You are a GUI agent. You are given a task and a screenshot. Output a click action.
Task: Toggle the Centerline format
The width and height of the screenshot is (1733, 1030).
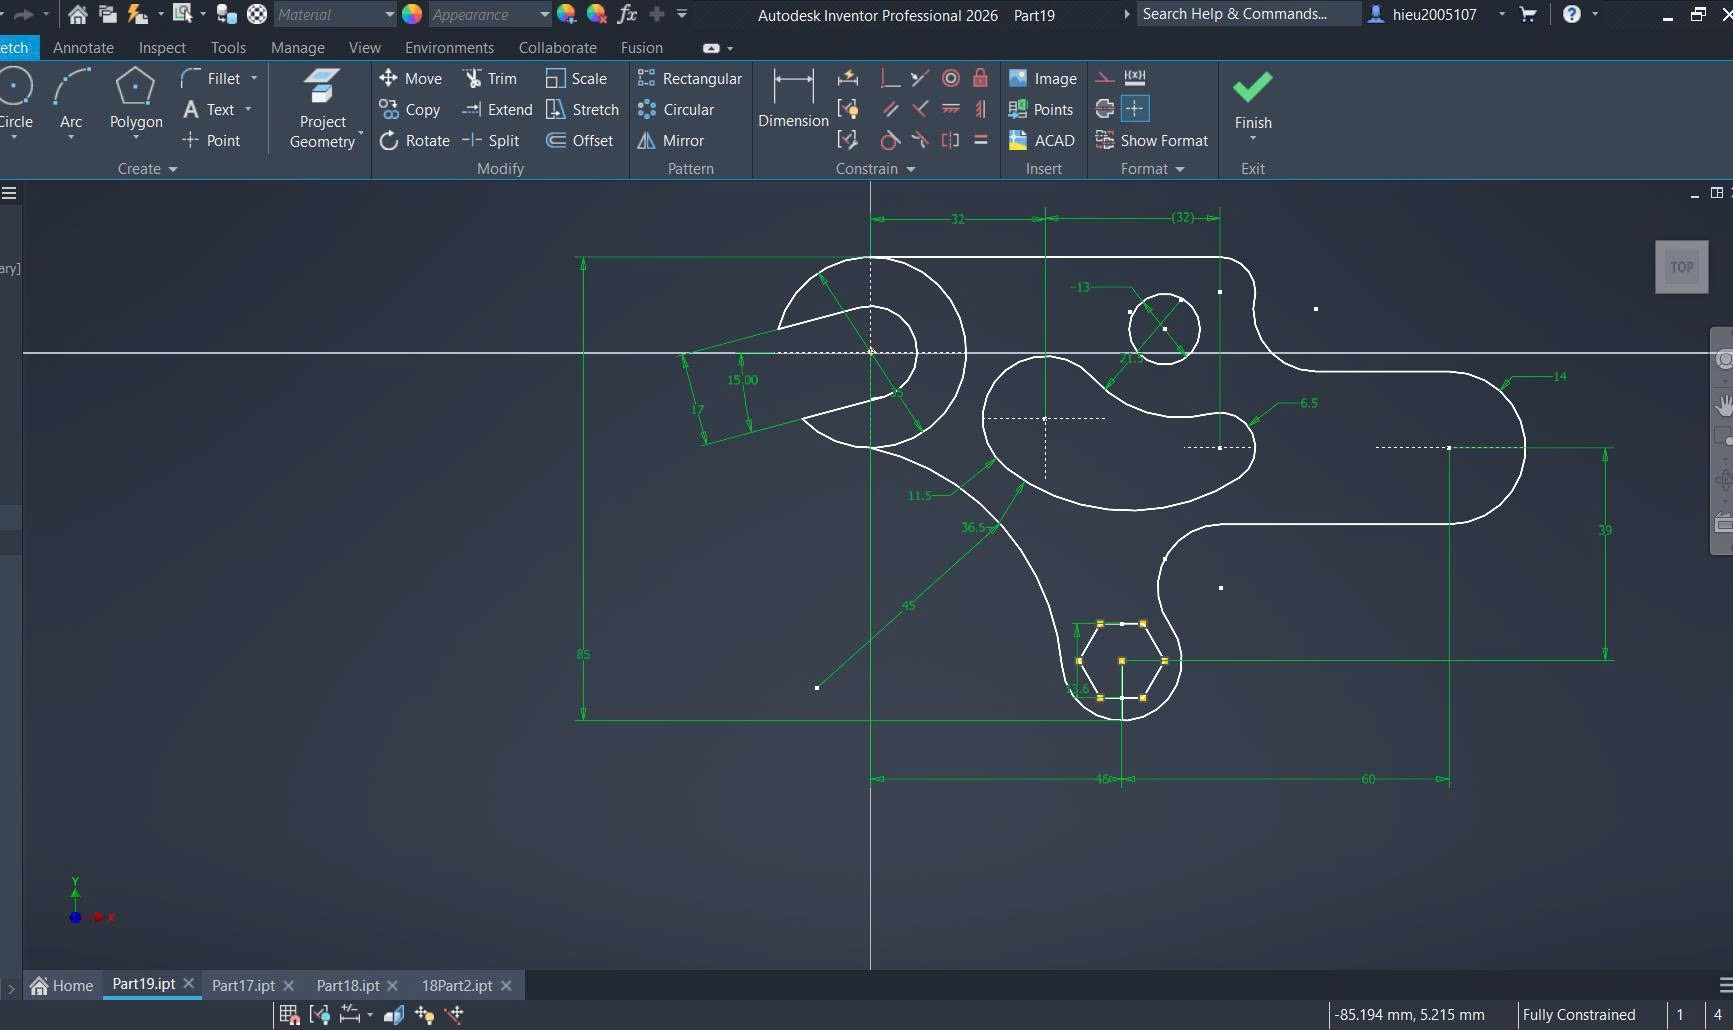1105,109
